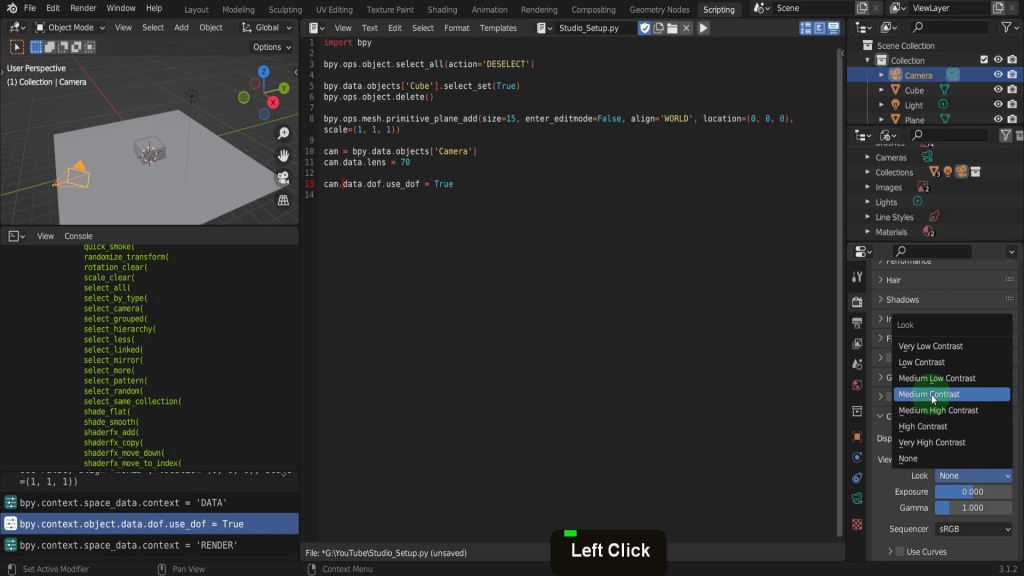Run the script with the play button
This screenshot has height=576, width=1024.
(x=703, y=28)
